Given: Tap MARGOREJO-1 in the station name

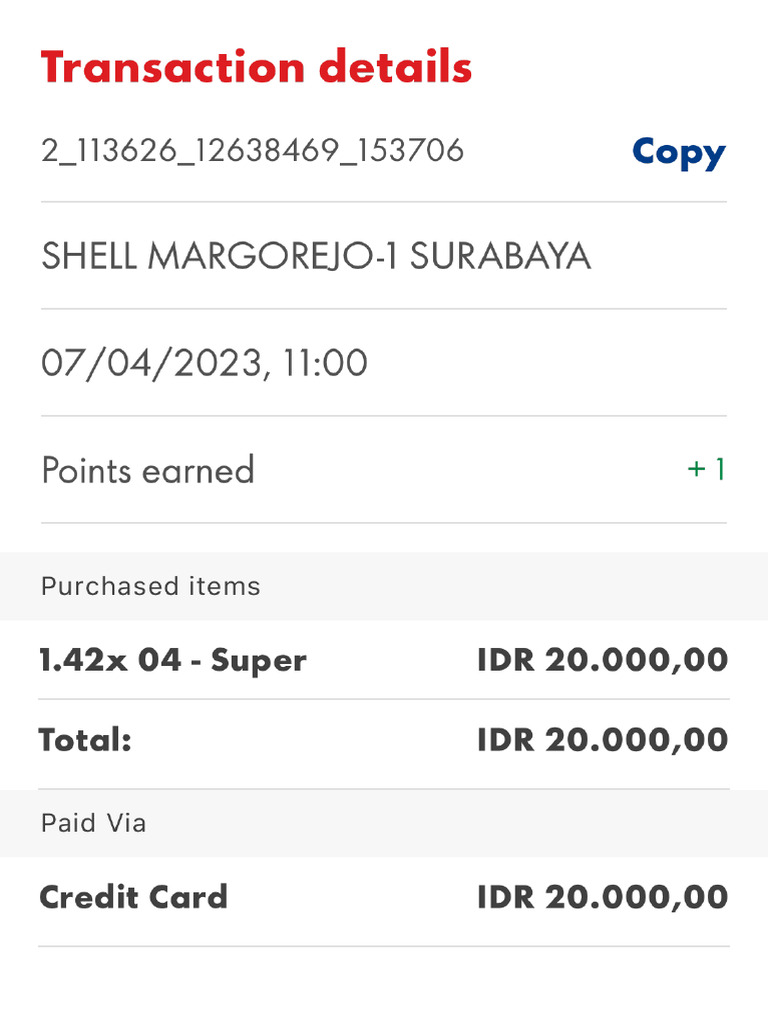Looking at the screenshot, I should 273,257.
